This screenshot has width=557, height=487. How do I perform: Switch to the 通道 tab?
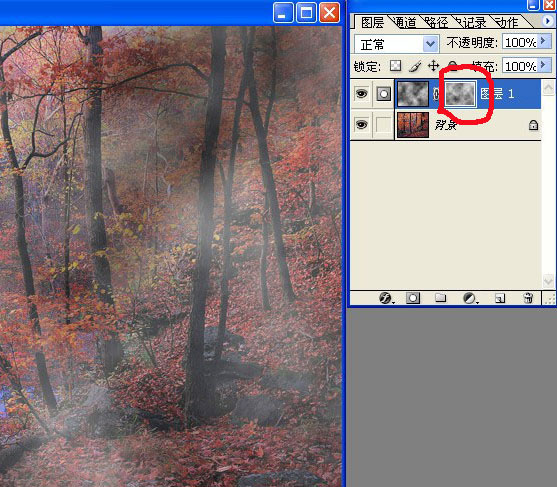point(405,22)
